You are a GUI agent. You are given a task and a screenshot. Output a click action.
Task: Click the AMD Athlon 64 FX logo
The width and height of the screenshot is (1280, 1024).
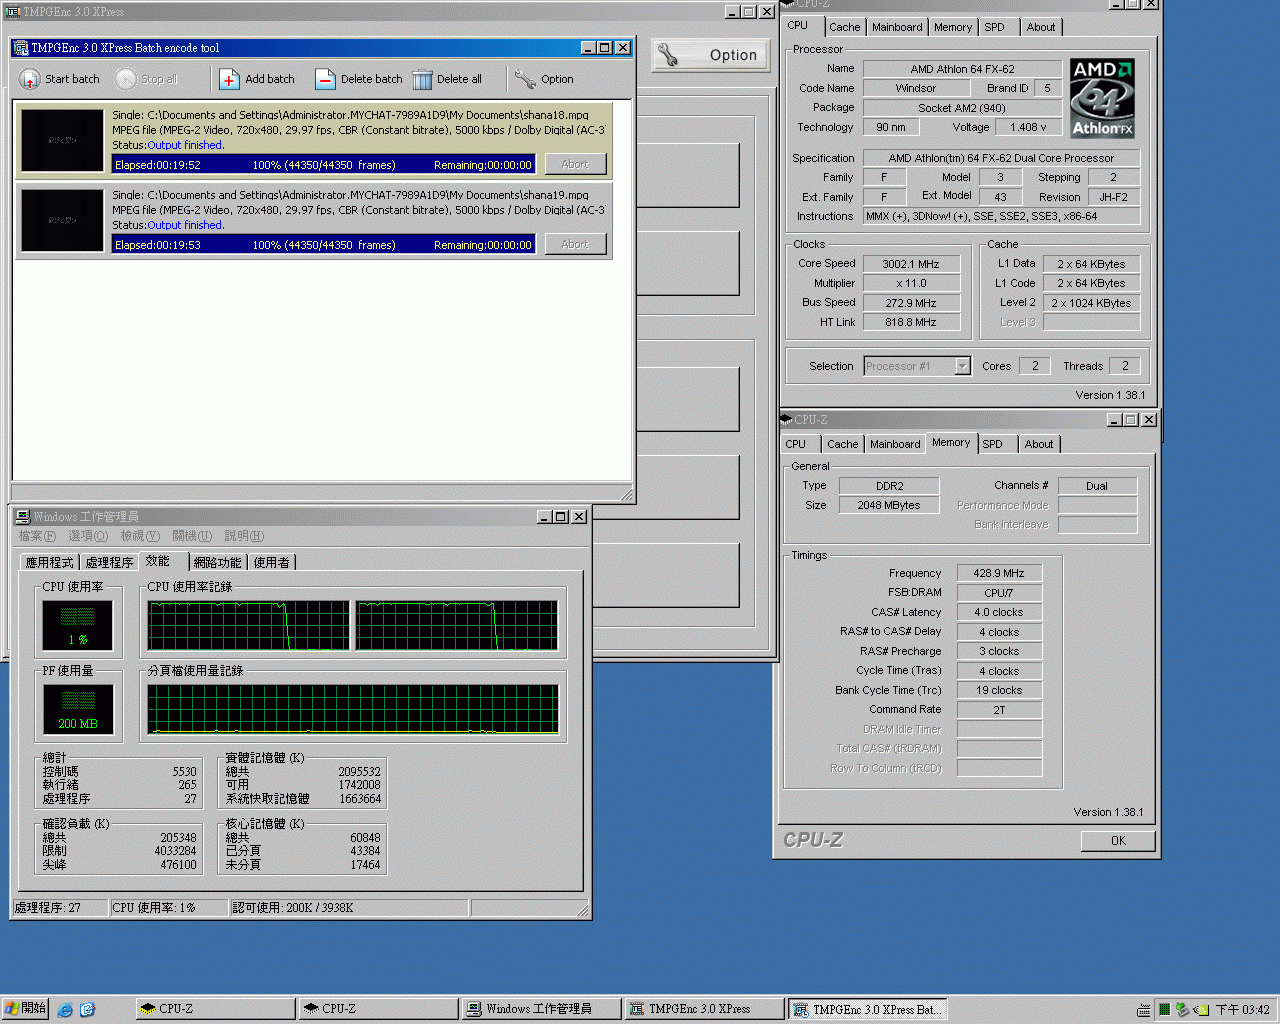point(1102,98)
